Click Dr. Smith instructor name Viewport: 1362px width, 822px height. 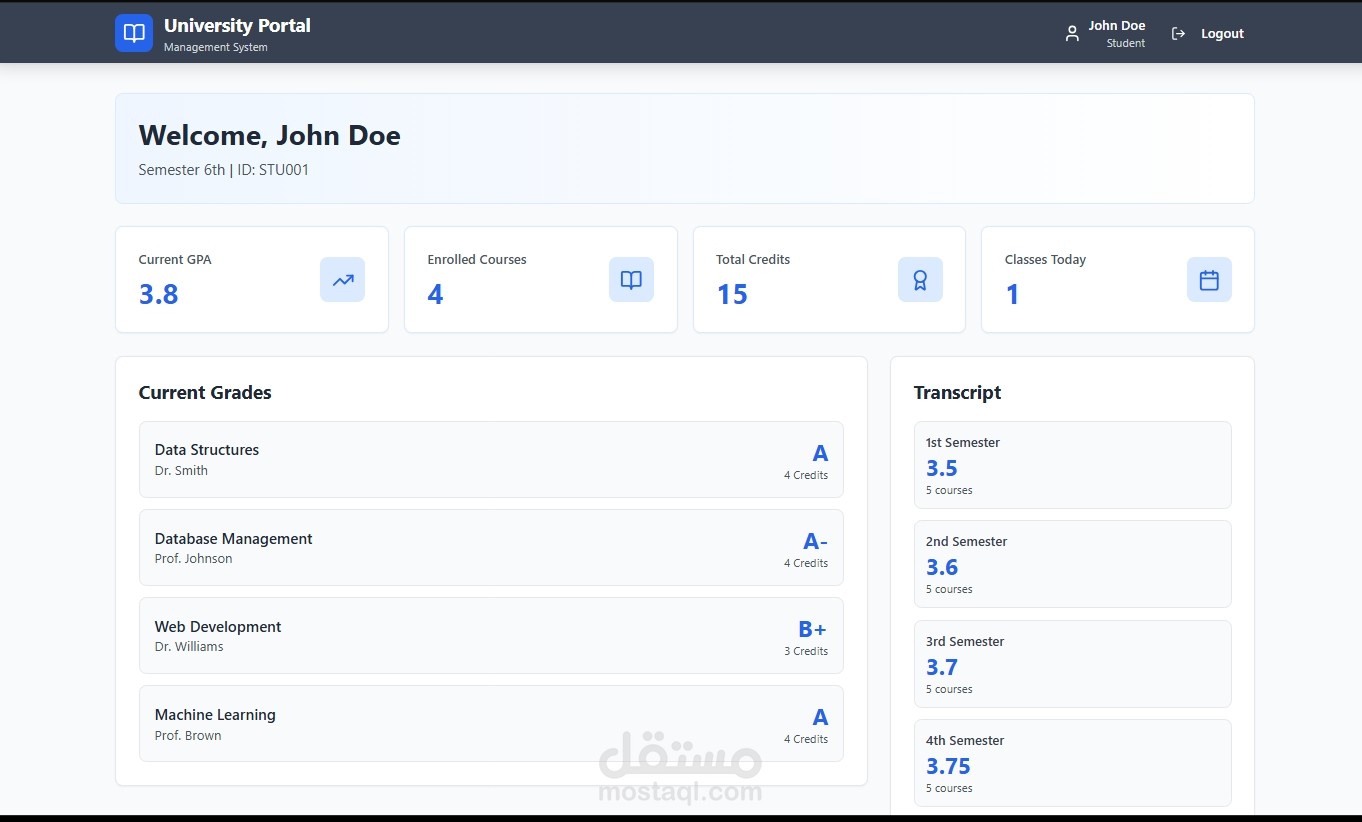pyautogui.click(x=181, y=471)
